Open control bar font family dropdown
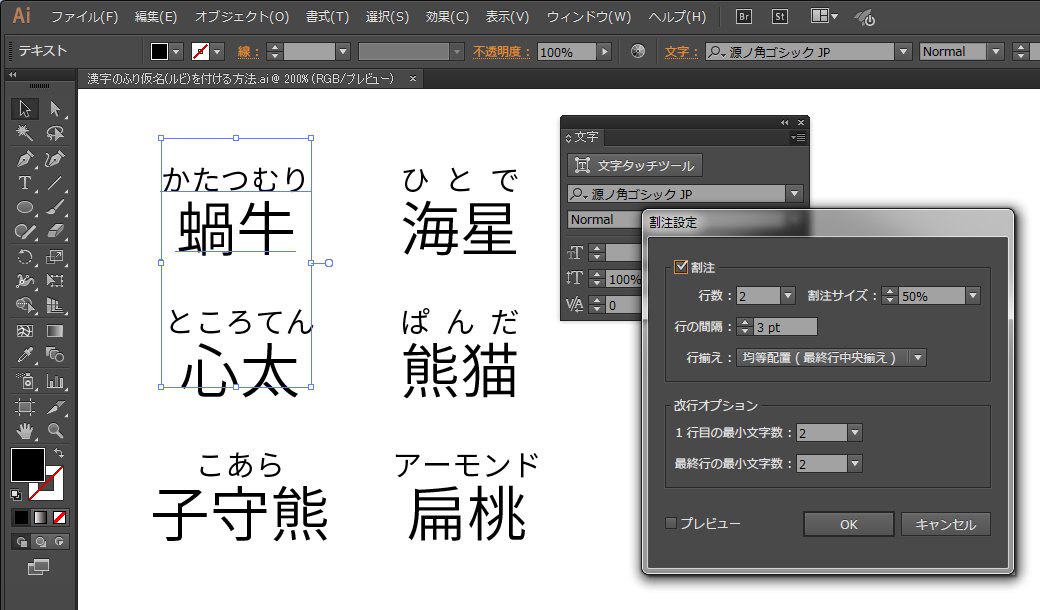 click(903, 52)
